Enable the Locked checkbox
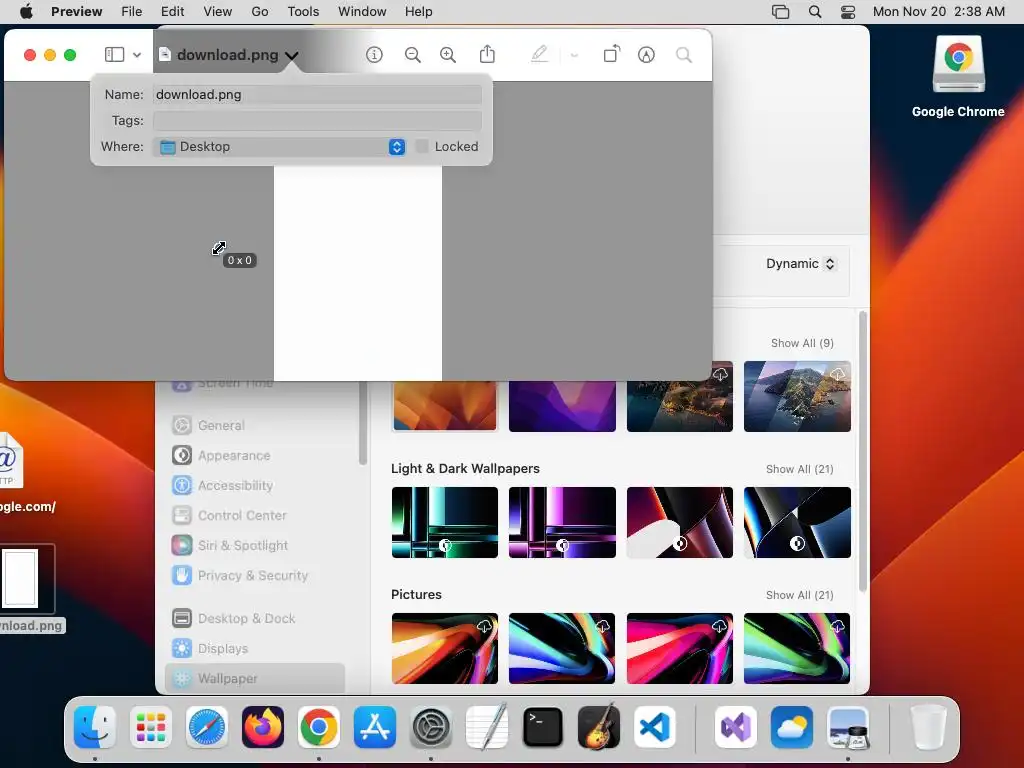Viewport: 1024px width, 768px height. click(422, 146)
